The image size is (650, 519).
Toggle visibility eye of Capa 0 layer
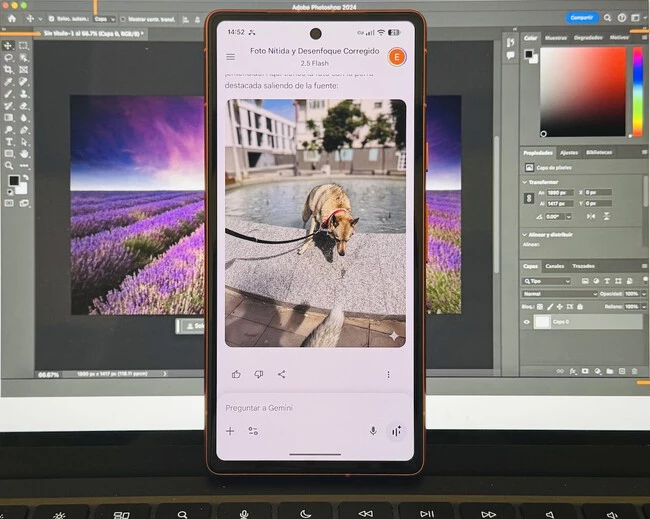(x=527, y=322)
